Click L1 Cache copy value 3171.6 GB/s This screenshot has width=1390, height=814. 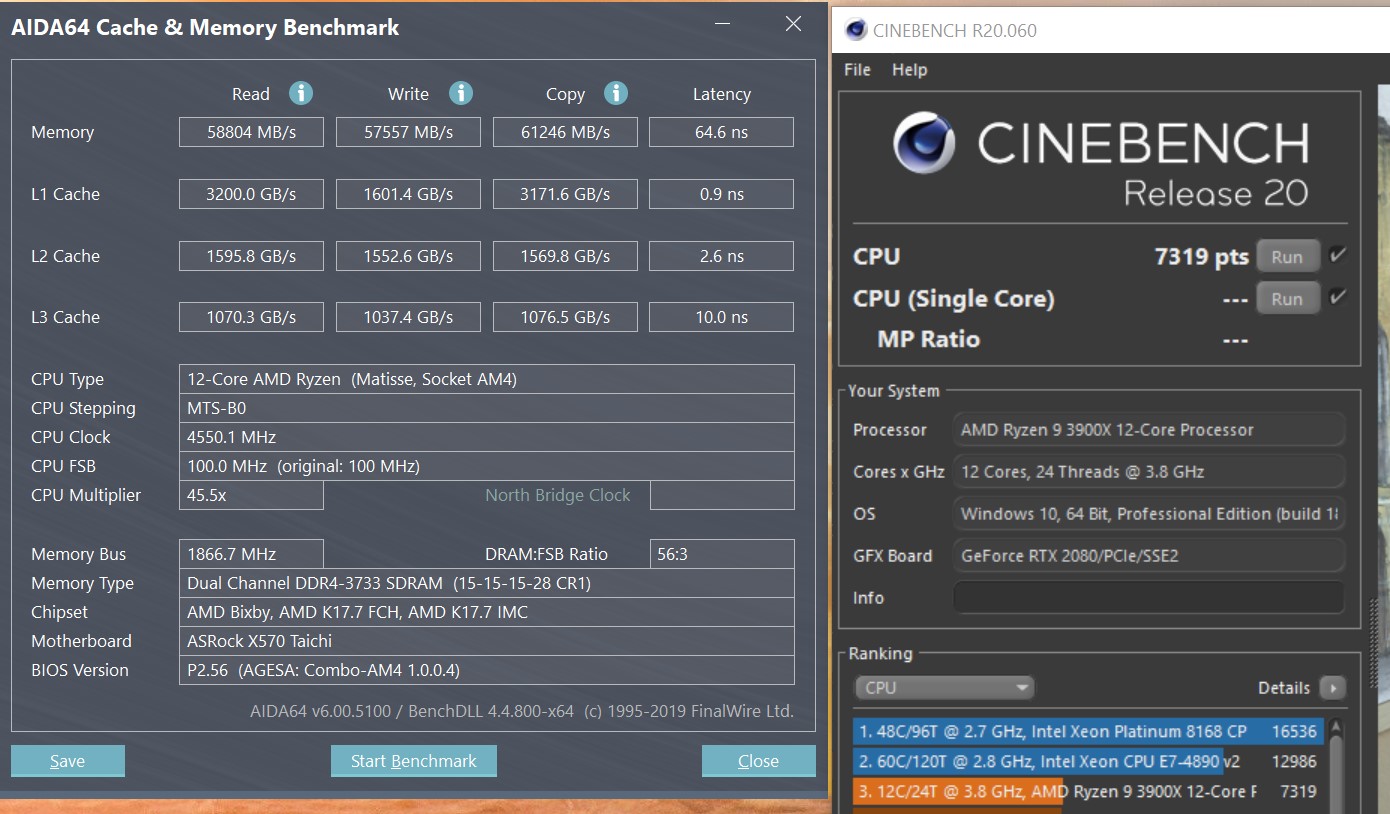(x=565, y=194)
